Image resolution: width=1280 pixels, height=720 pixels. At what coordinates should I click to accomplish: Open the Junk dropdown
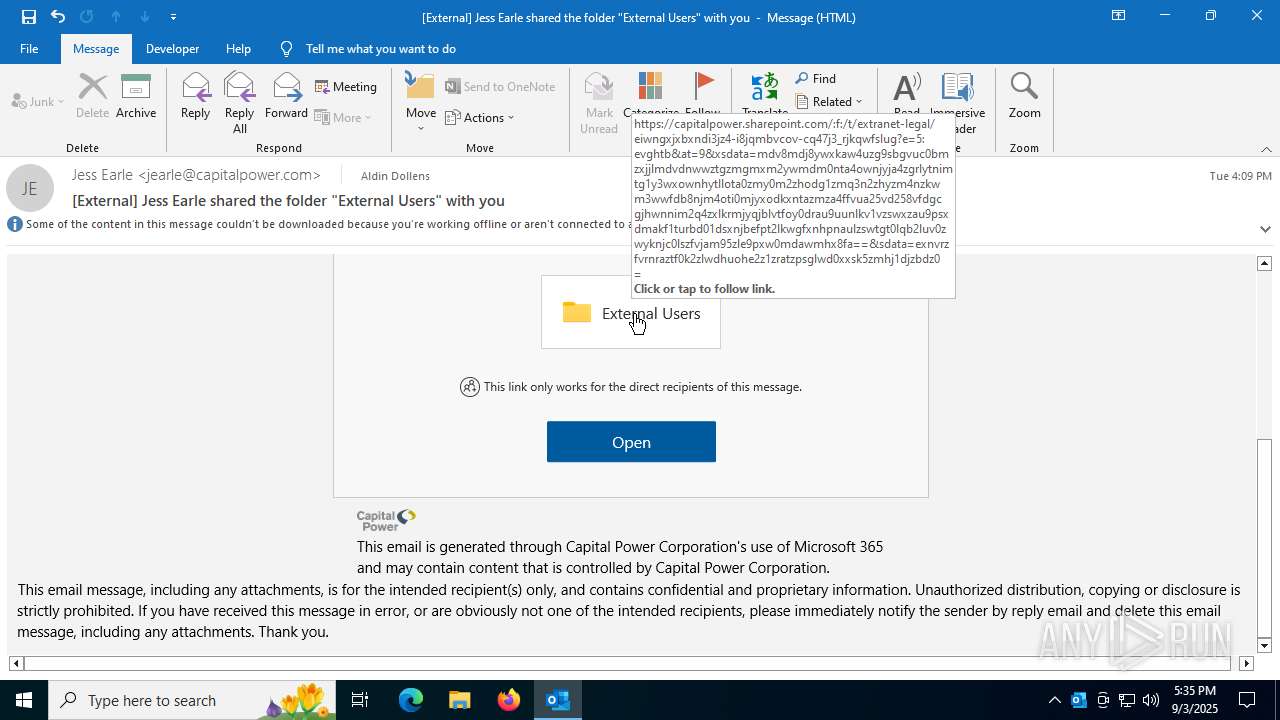38,101
